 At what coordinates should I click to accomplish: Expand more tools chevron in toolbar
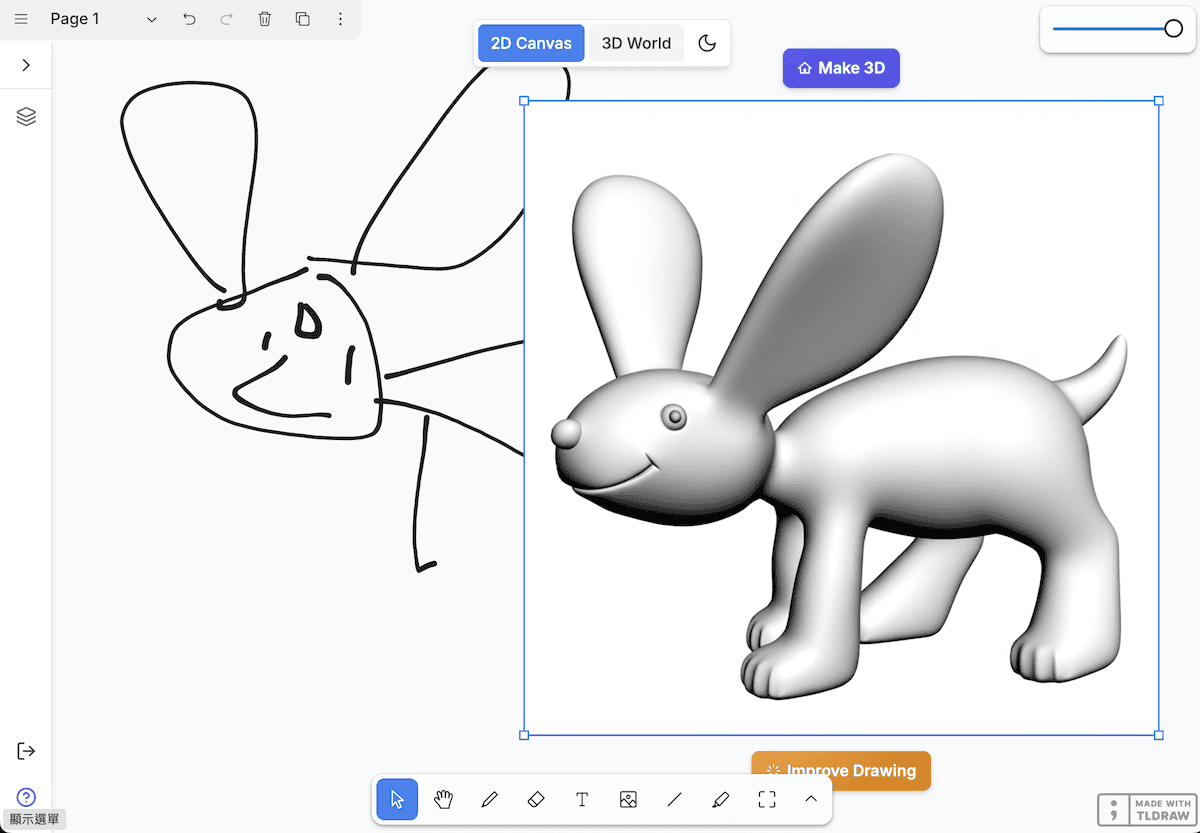pyautogui.click(x=811, y=799)
